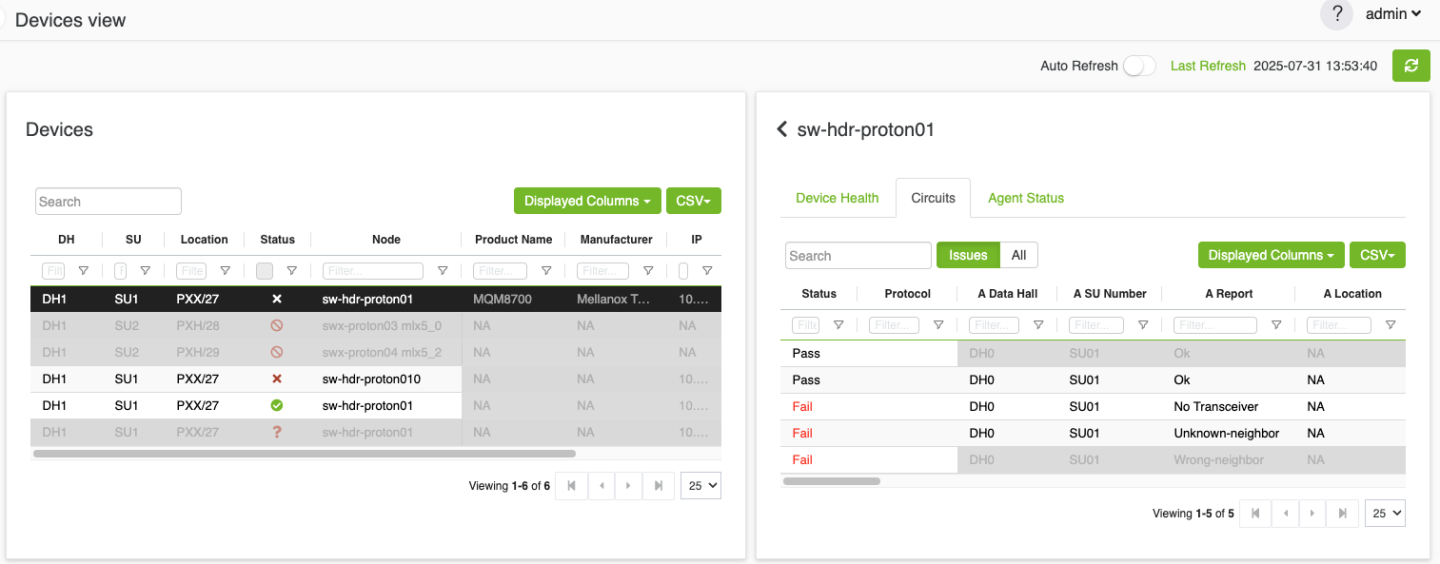
Task: Click the Status column filter checkbox
Action: click(265, 271)
